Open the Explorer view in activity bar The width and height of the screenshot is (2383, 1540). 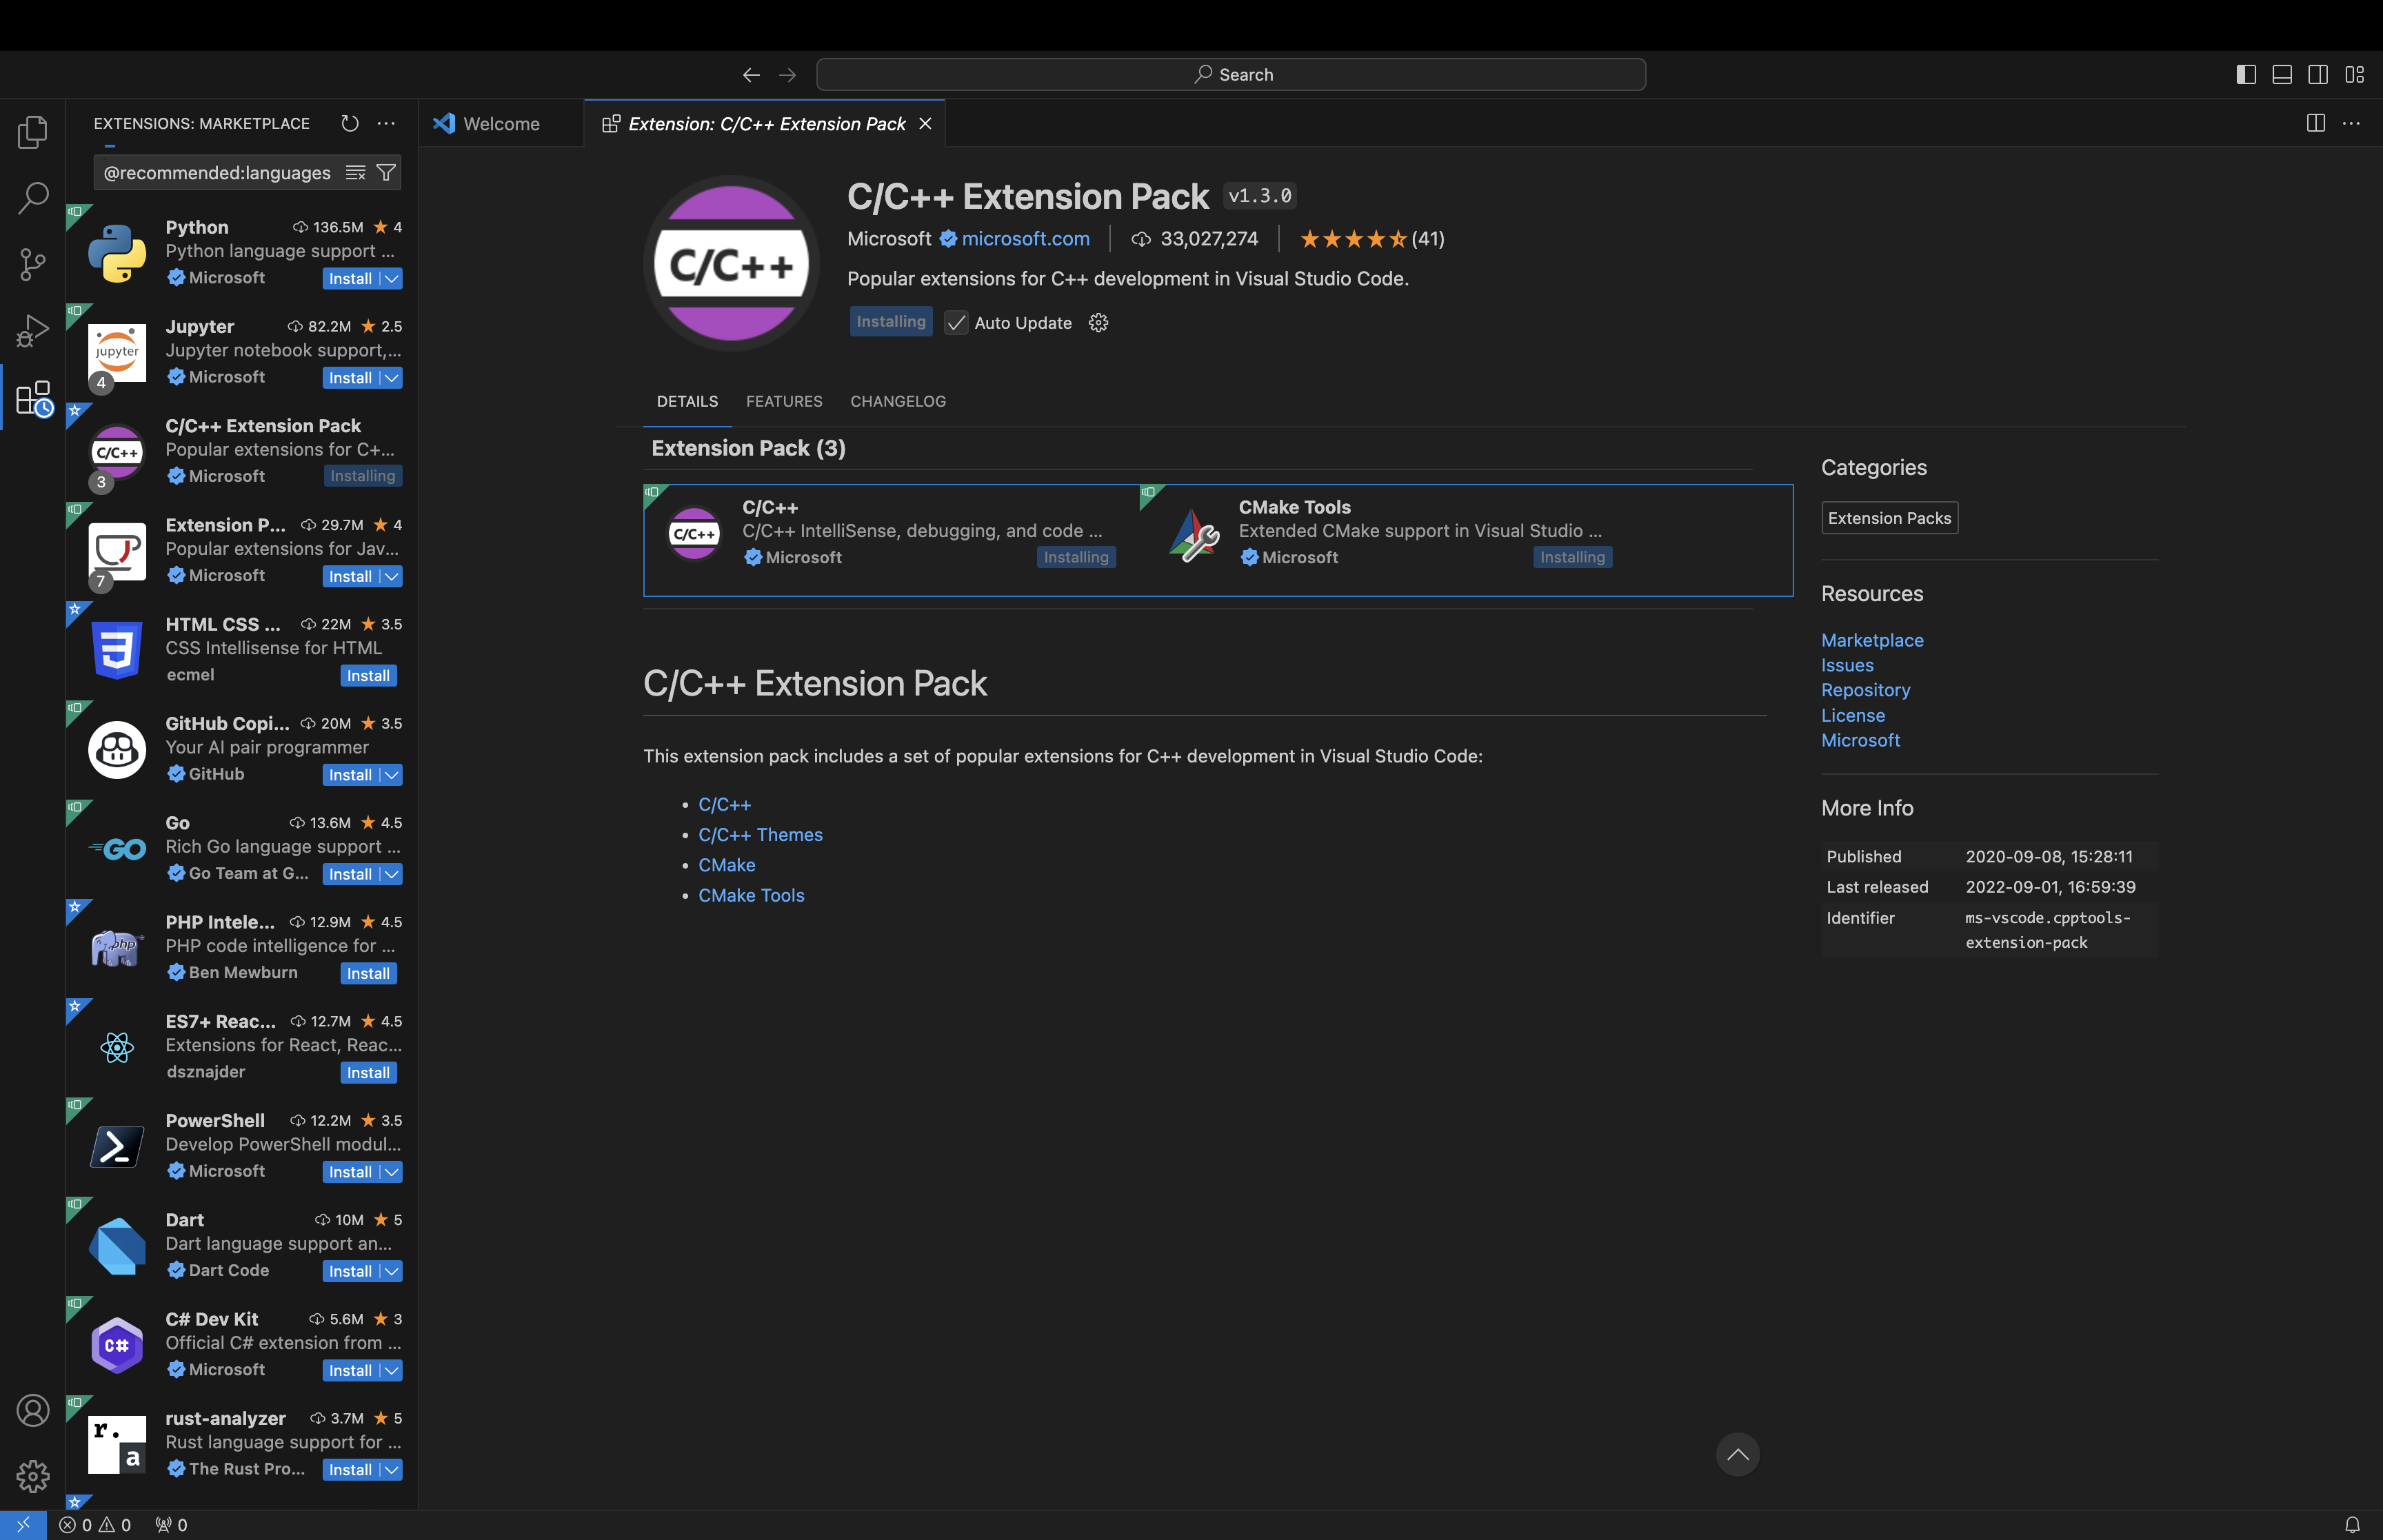tap(33, 132)
